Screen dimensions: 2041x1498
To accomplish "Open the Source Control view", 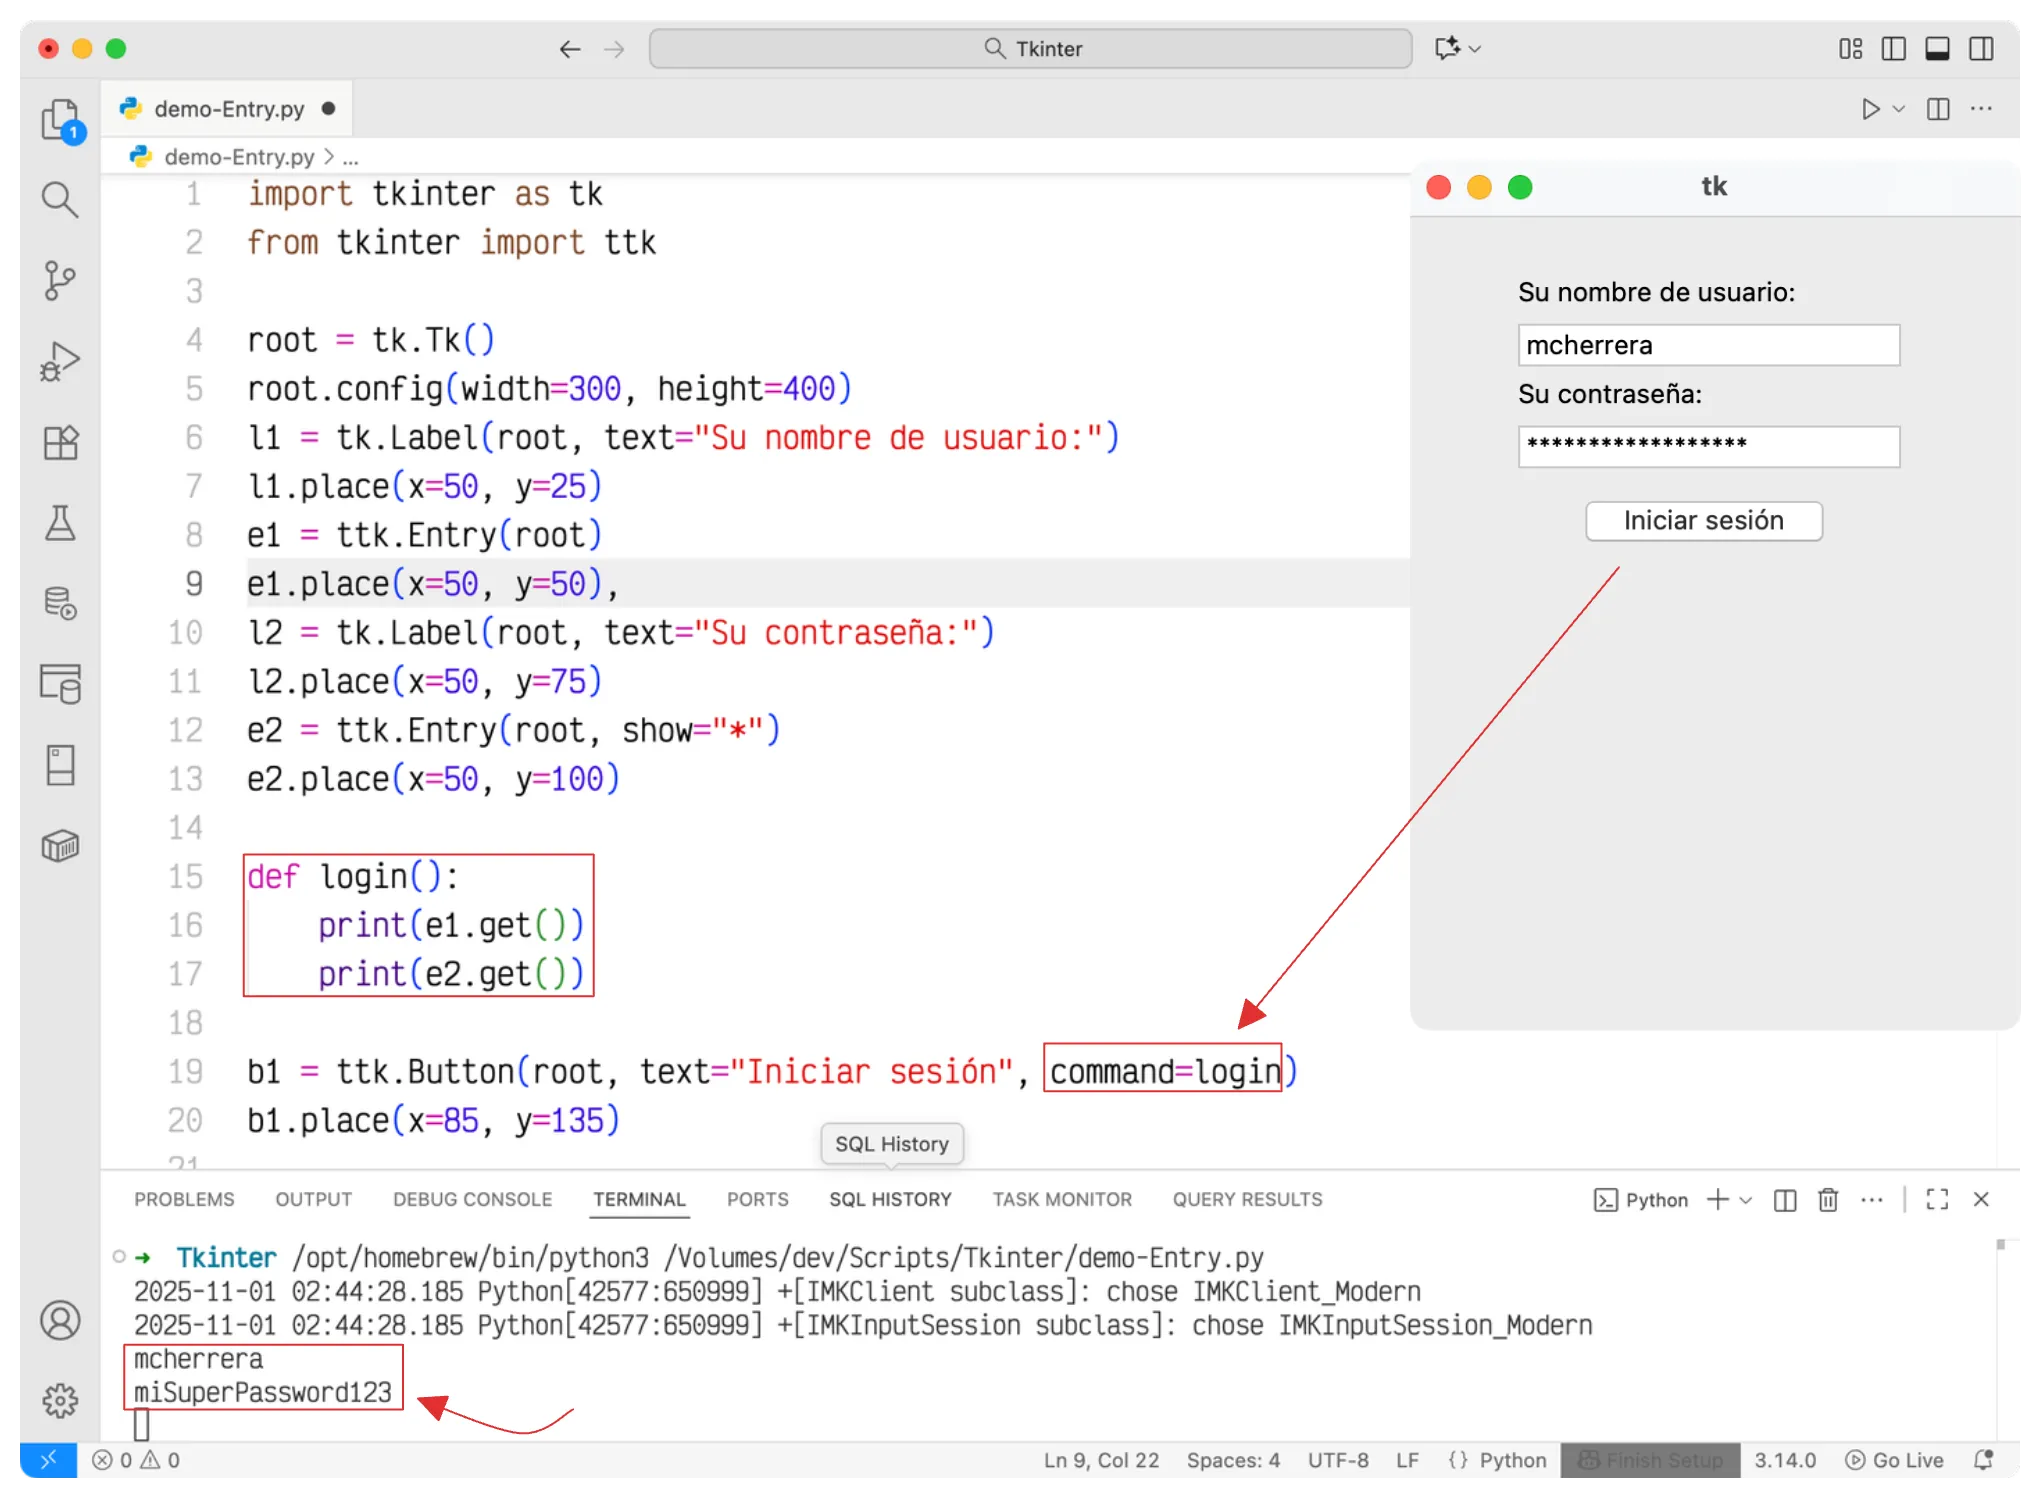I will pos(60,281).
